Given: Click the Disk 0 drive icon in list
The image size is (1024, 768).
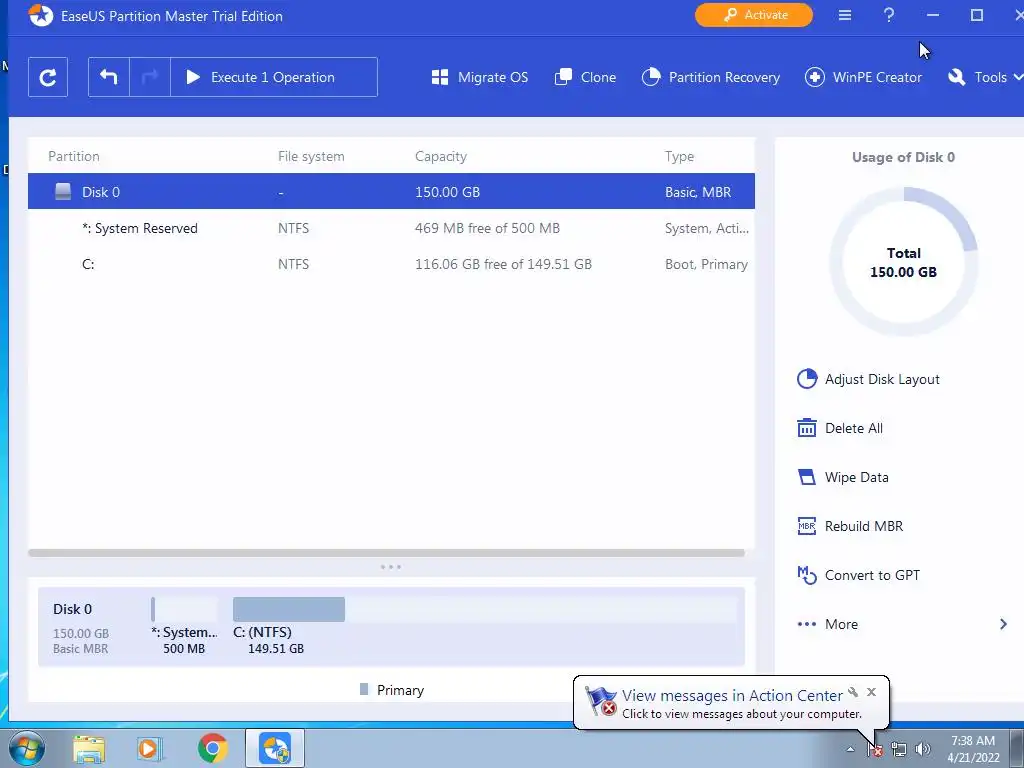Looking at the screenshot, I should [x=63, y=191].
